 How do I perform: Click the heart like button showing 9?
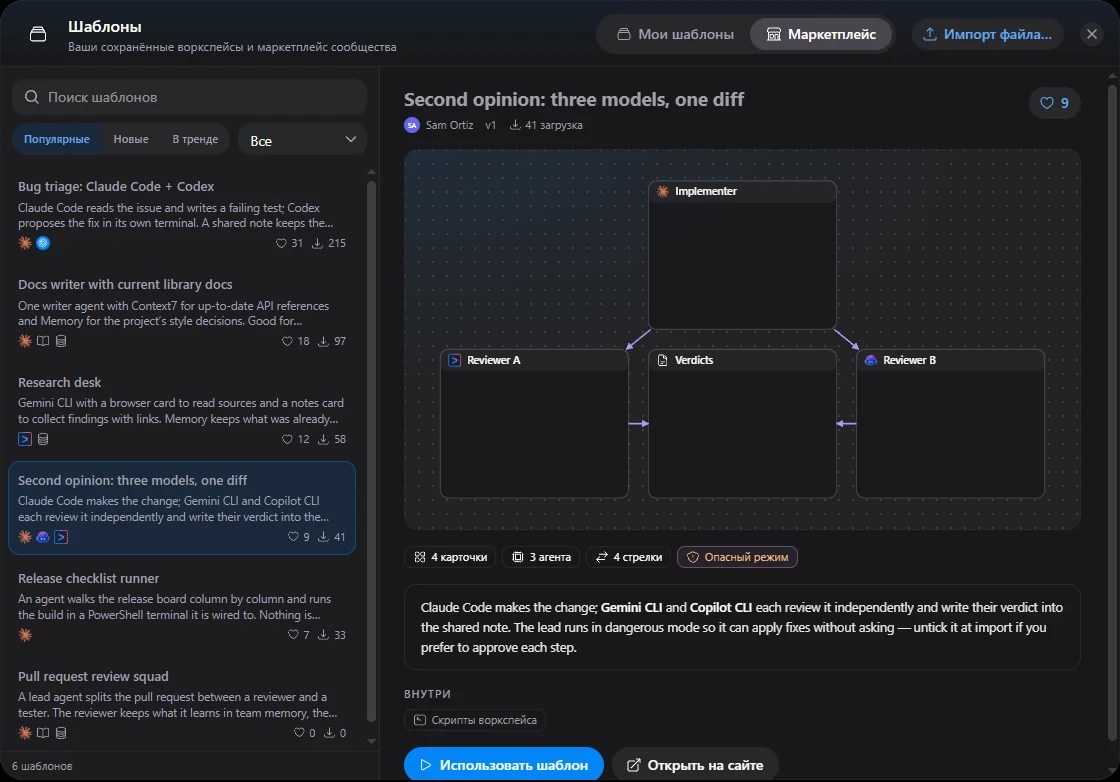[1054, 103]
